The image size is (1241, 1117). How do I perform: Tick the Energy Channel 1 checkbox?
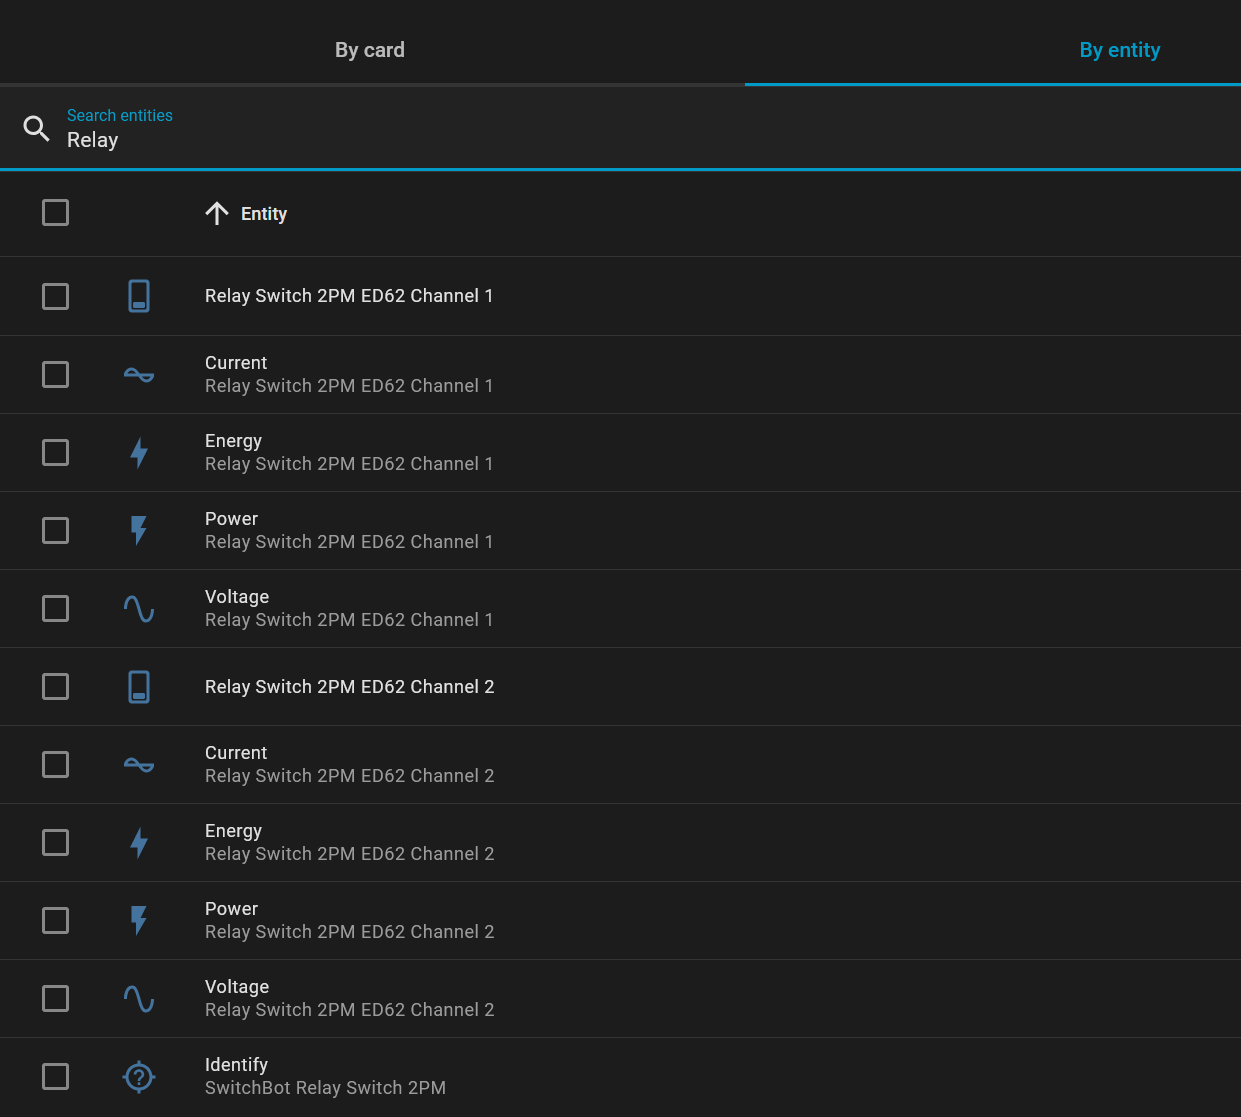56,453
